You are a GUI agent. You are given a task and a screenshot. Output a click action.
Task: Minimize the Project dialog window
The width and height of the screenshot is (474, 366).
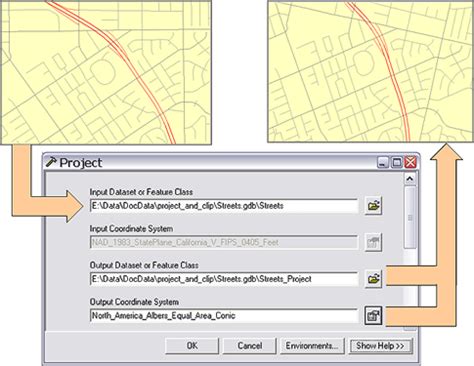click(383, 162)
